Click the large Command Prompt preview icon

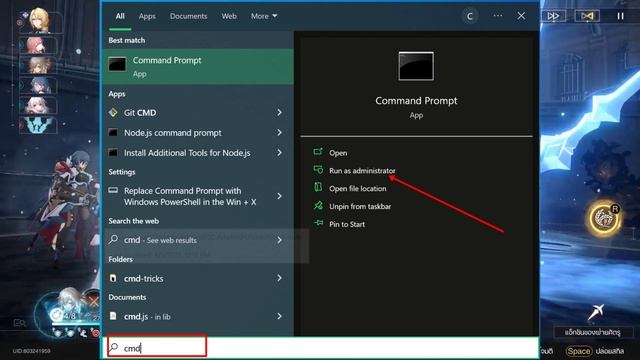point(416,66)
